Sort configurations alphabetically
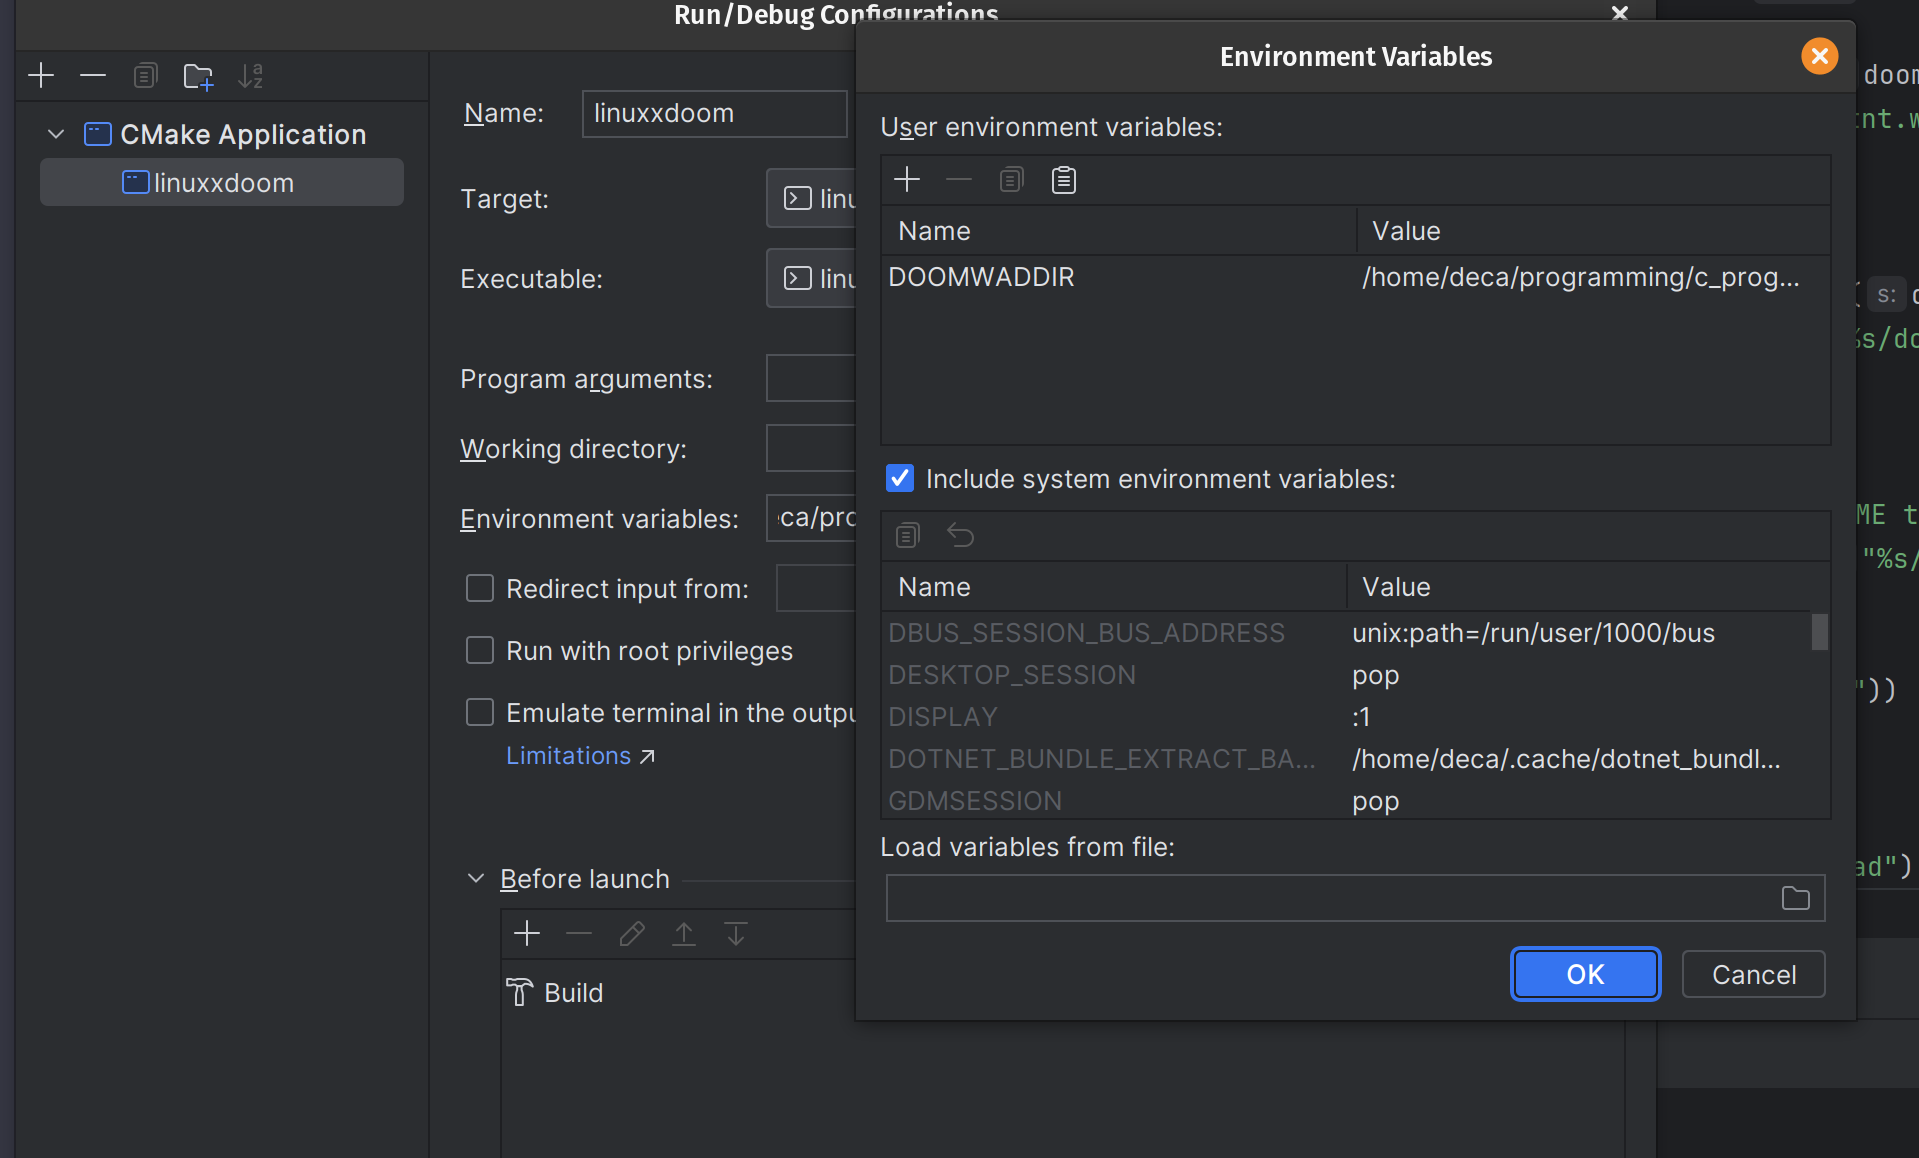Viewport: 1919px width, 1158px height. 251,75
